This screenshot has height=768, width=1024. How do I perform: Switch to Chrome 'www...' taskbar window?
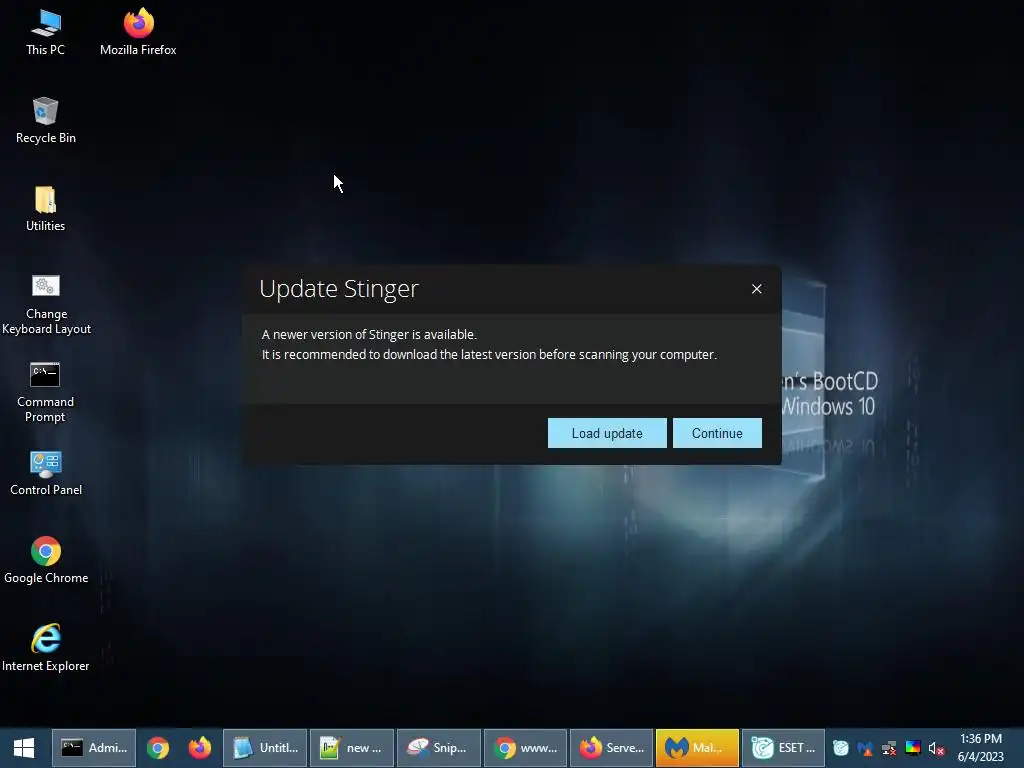click(525, 748)
